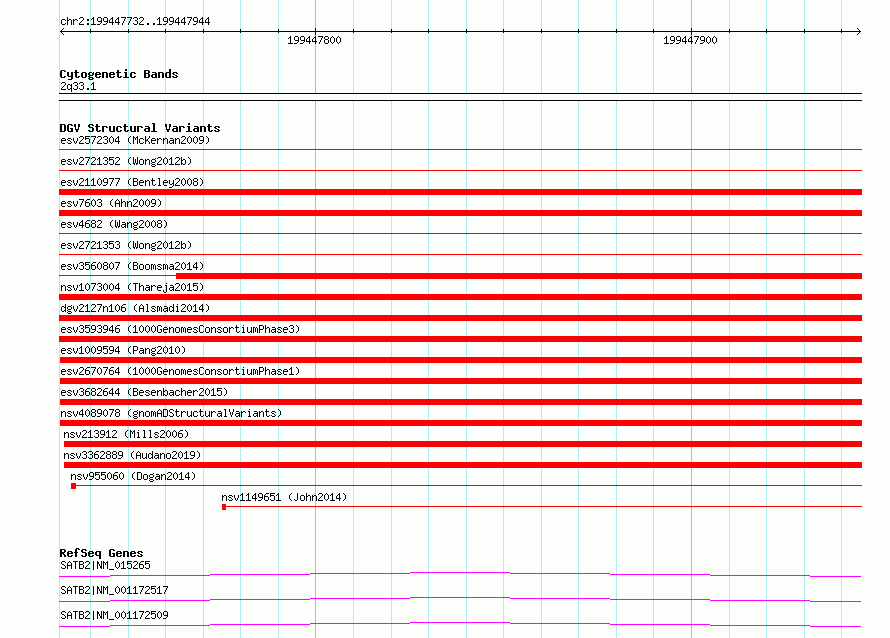Click the 199447900 ruler position label
The width and height of the screenshot is (890, 638).
click(x=690, y=40)
